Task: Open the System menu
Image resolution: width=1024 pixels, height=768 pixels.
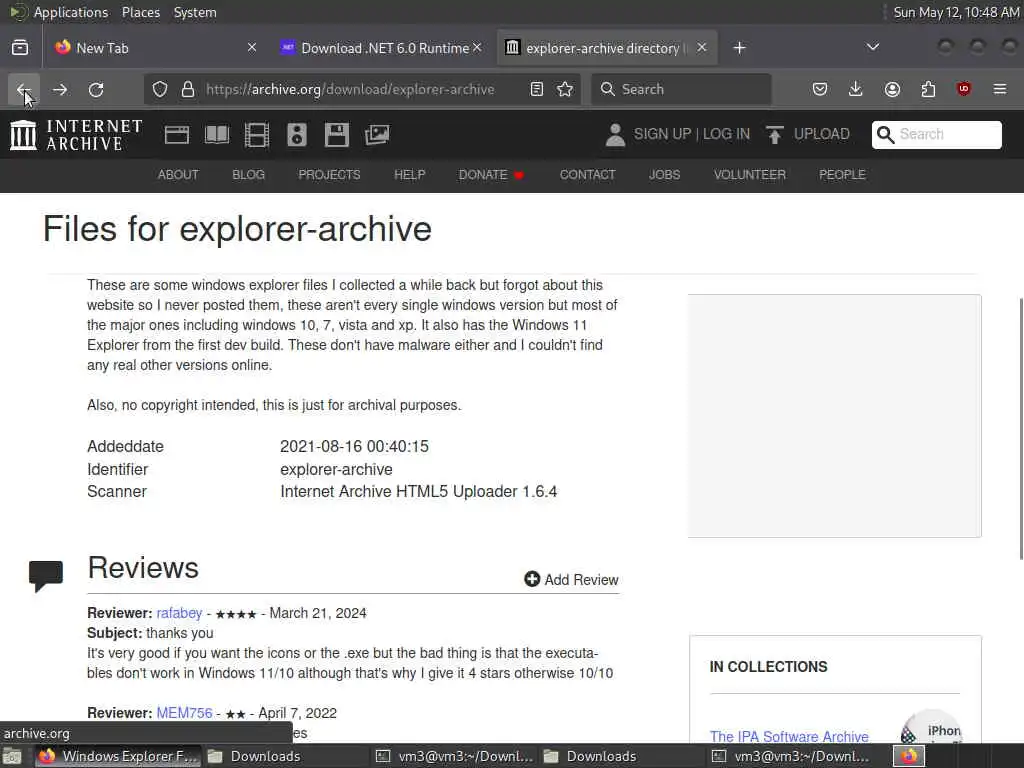Action: click(195, 12)
